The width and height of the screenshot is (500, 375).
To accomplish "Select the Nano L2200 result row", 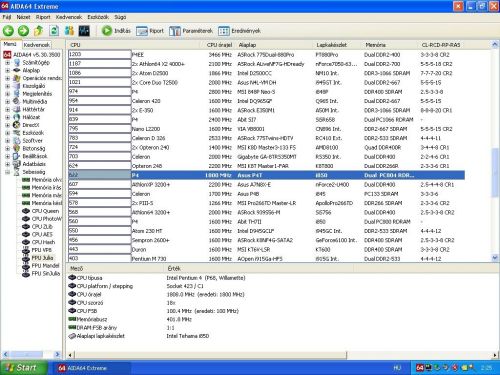I will pos(266,129).
